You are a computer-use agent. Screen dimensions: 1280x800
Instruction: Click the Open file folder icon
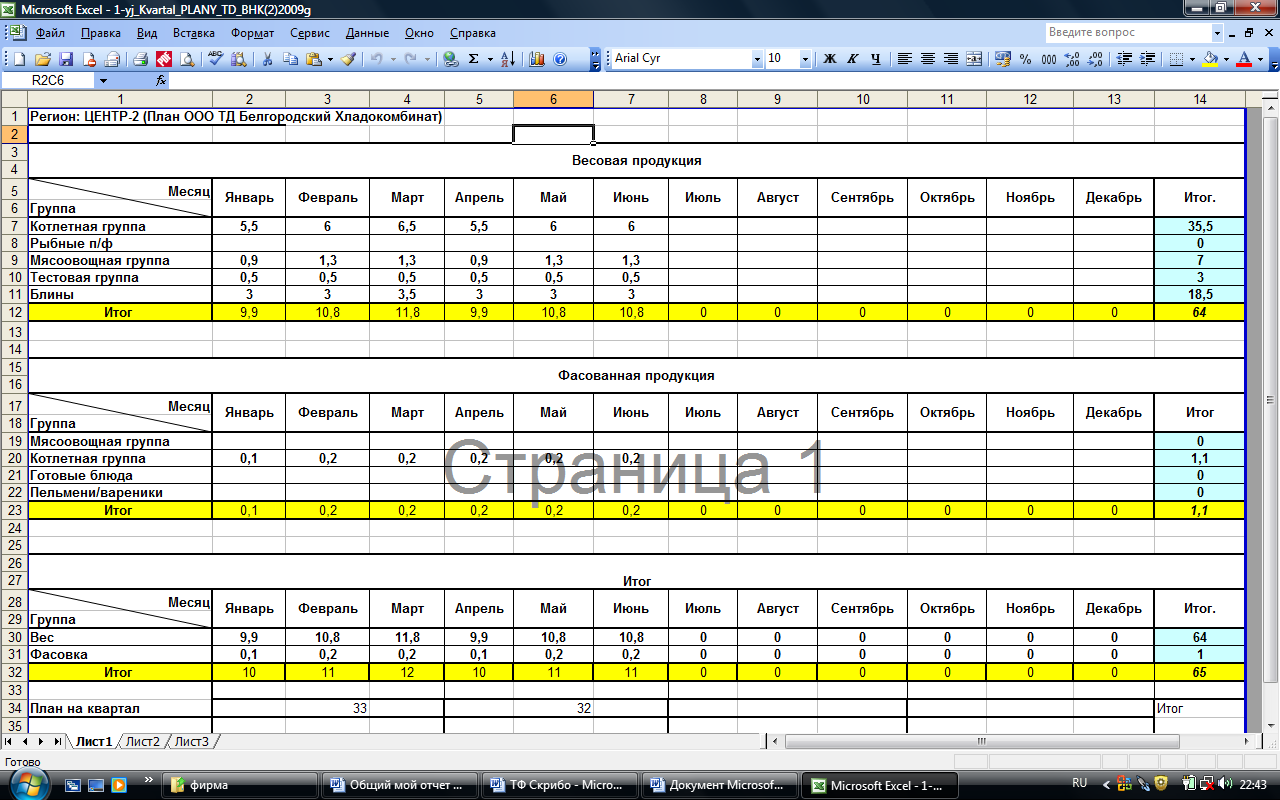(x=43, y=59)
